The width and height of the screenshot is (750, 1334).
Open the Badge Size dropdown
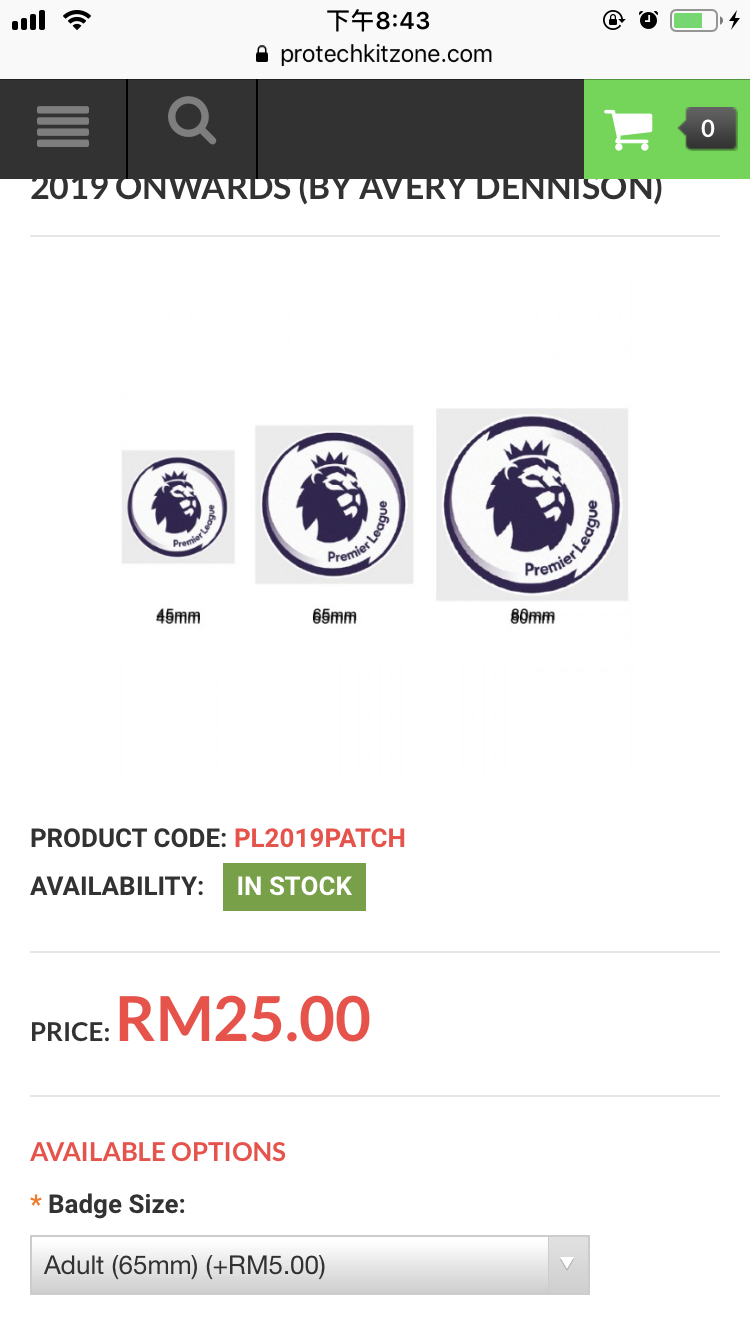(x=310, y=1265)
